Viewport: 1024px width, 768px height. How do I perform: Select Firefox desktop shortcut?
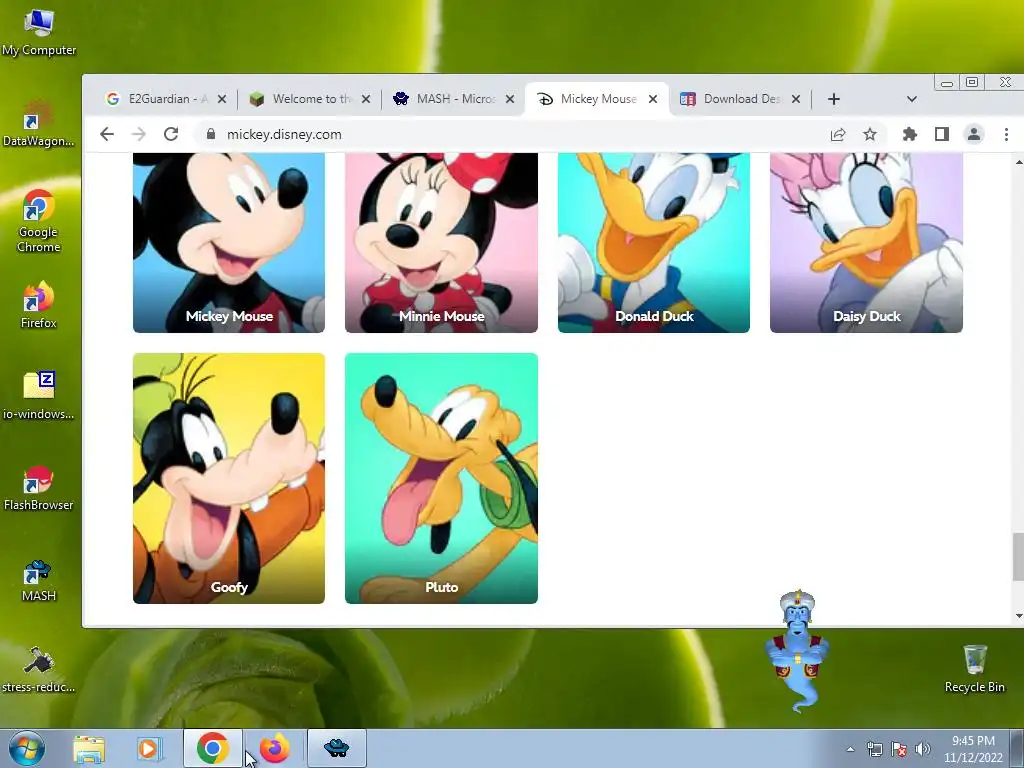click(x=39, y=305)
